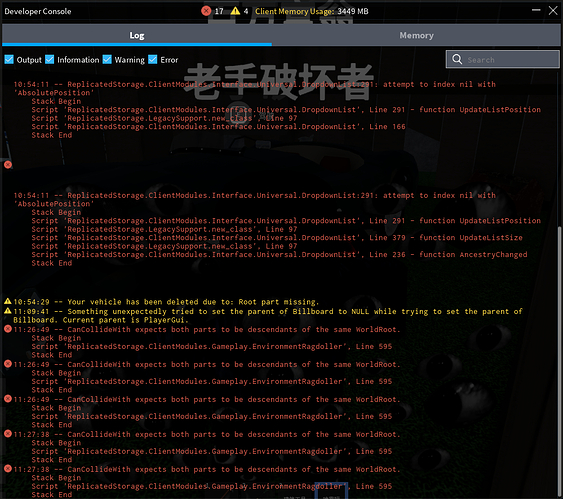The image size is (563, 499).
Task: Click warning icon beside Billboard parent message
Action: pos(8,311)
